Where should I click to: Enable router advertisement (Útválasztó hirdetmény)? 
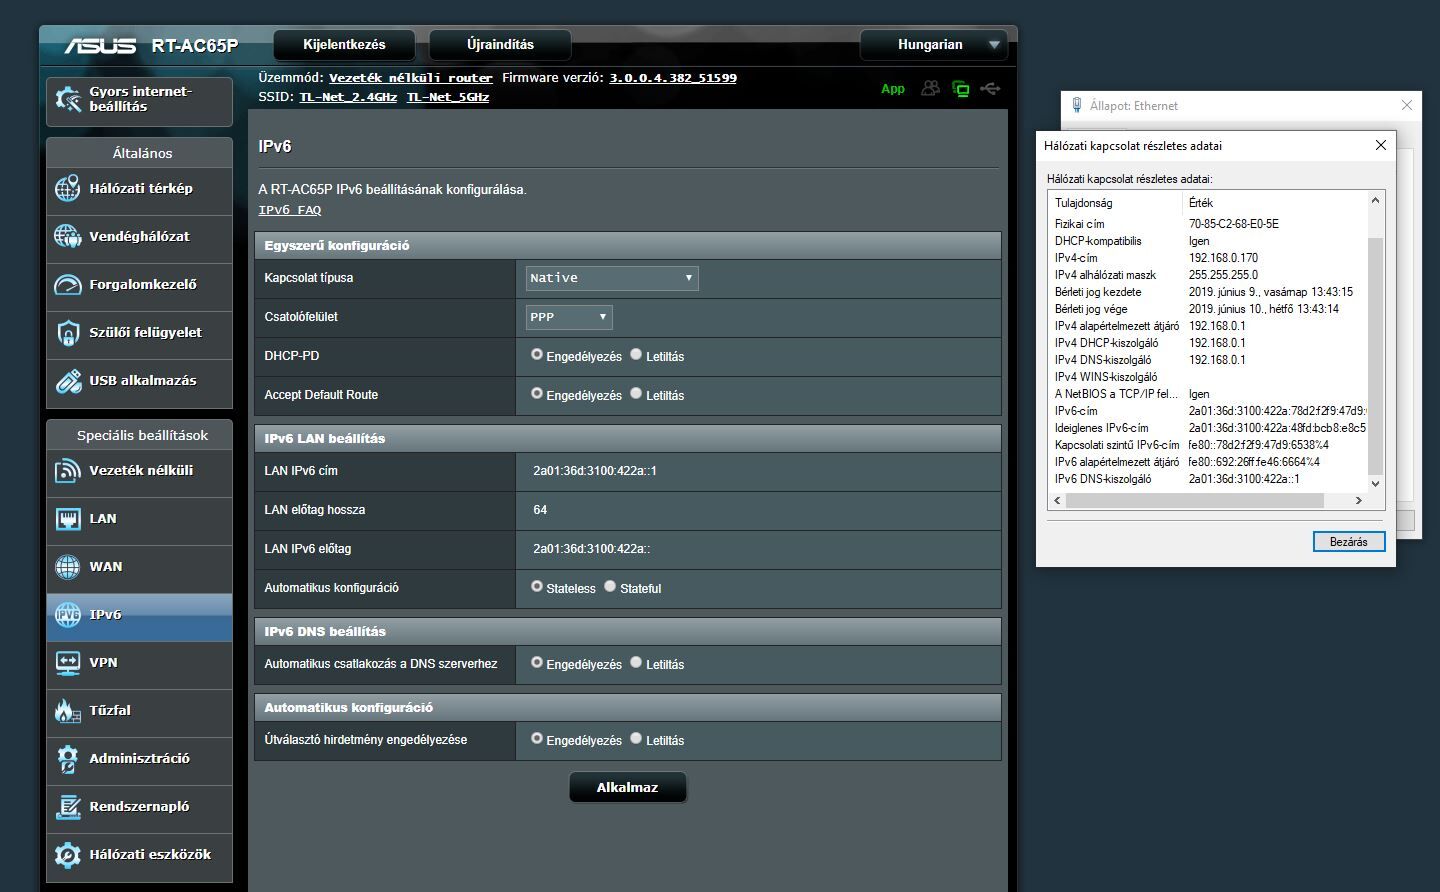537,739
